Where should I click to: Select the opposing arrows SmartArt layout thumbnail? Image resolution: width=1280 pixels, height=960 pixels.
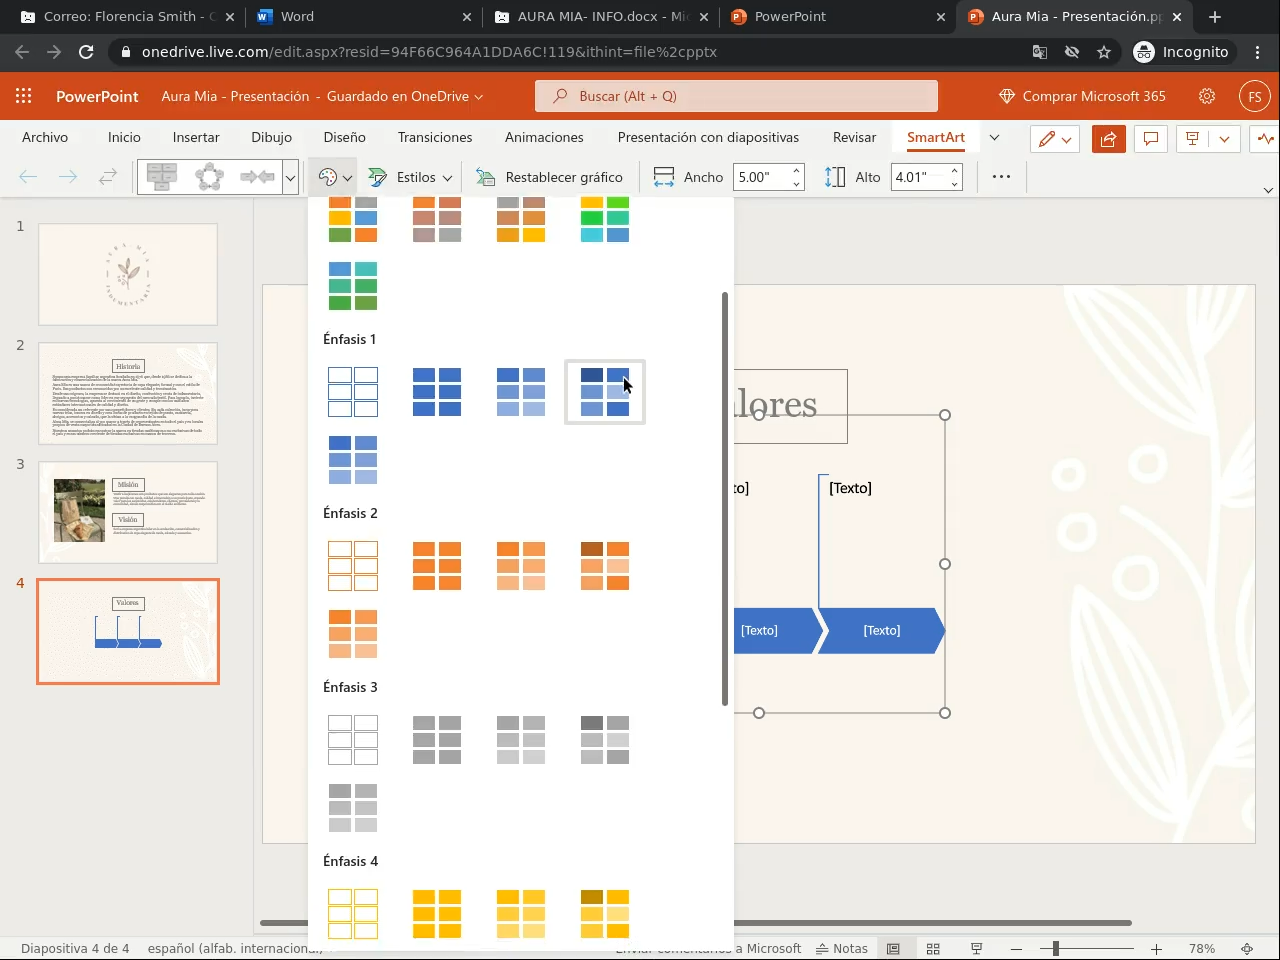pyautogui.click(x=258, y=177)
